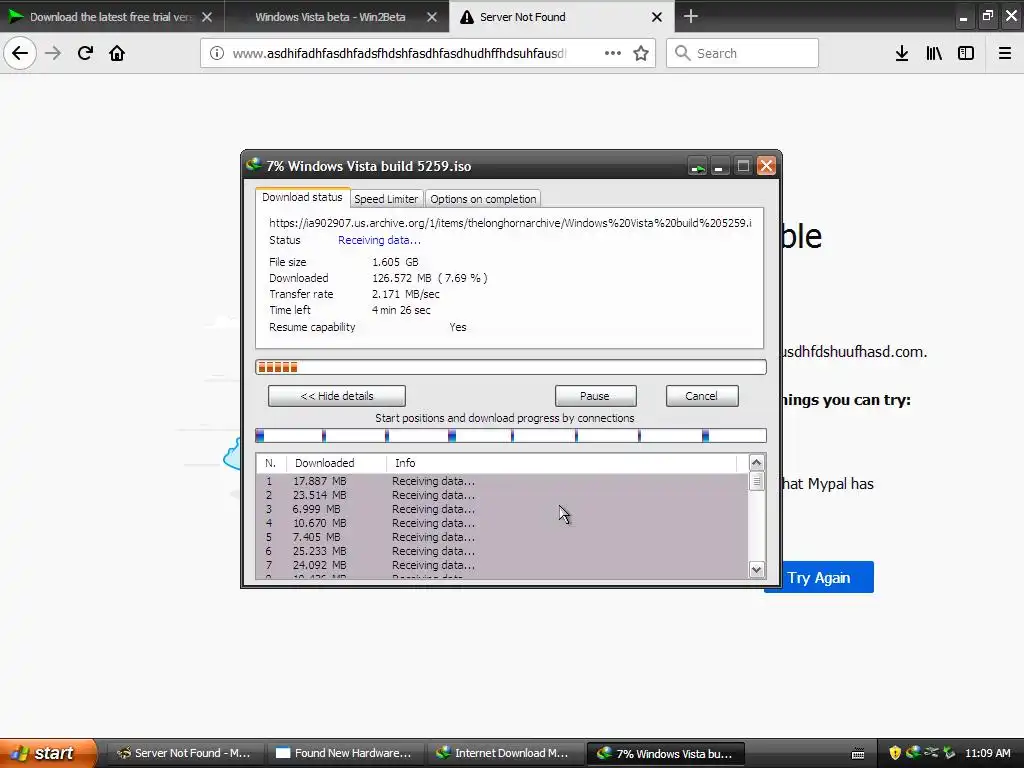Click the 'Receiving data...' status text
The width and height of the screenshot is (1024, 768).
379,240
